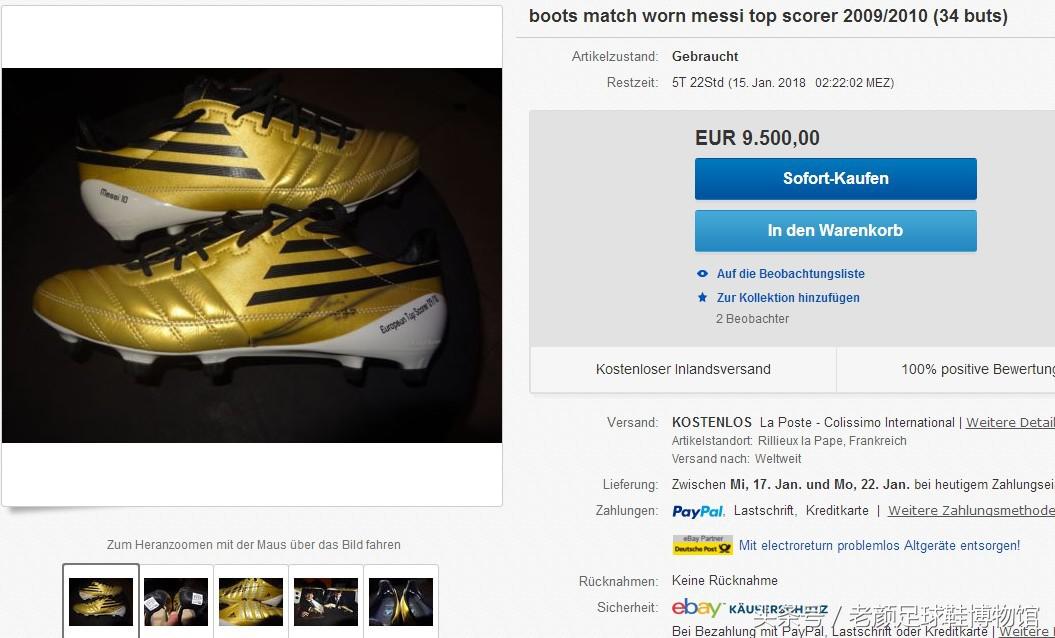
Task: Select third thumbnail of gold boot
Action: [x=251, y=601]
